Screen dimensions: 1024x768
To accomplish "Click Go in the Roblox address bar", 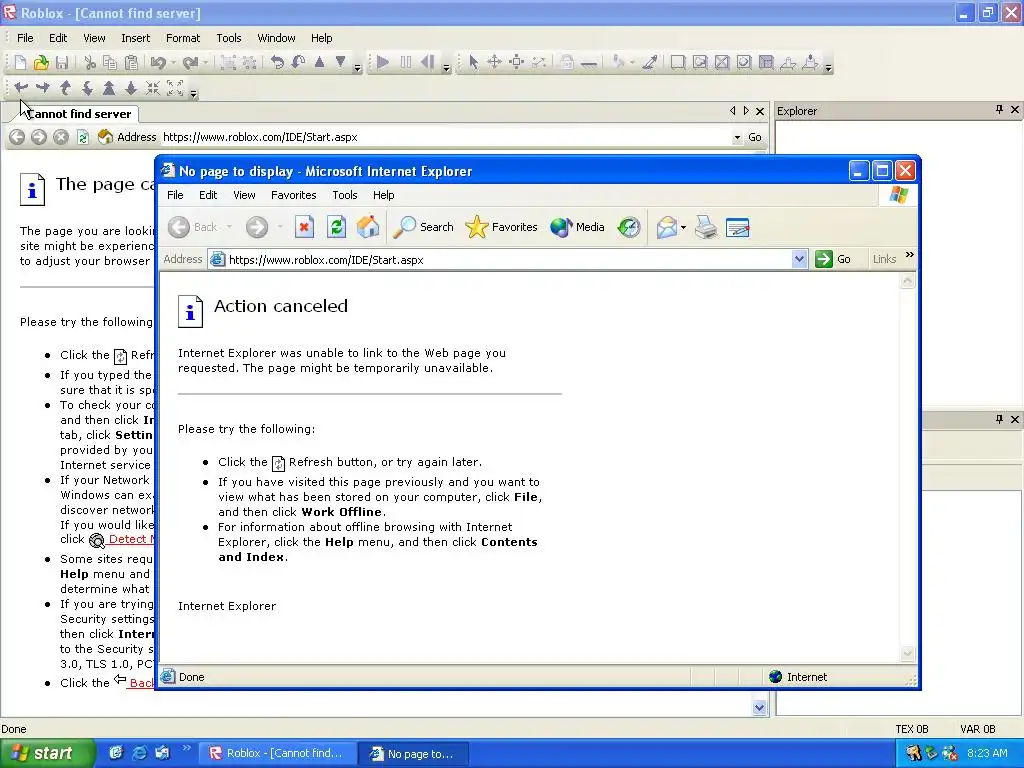I will (755, 137).
